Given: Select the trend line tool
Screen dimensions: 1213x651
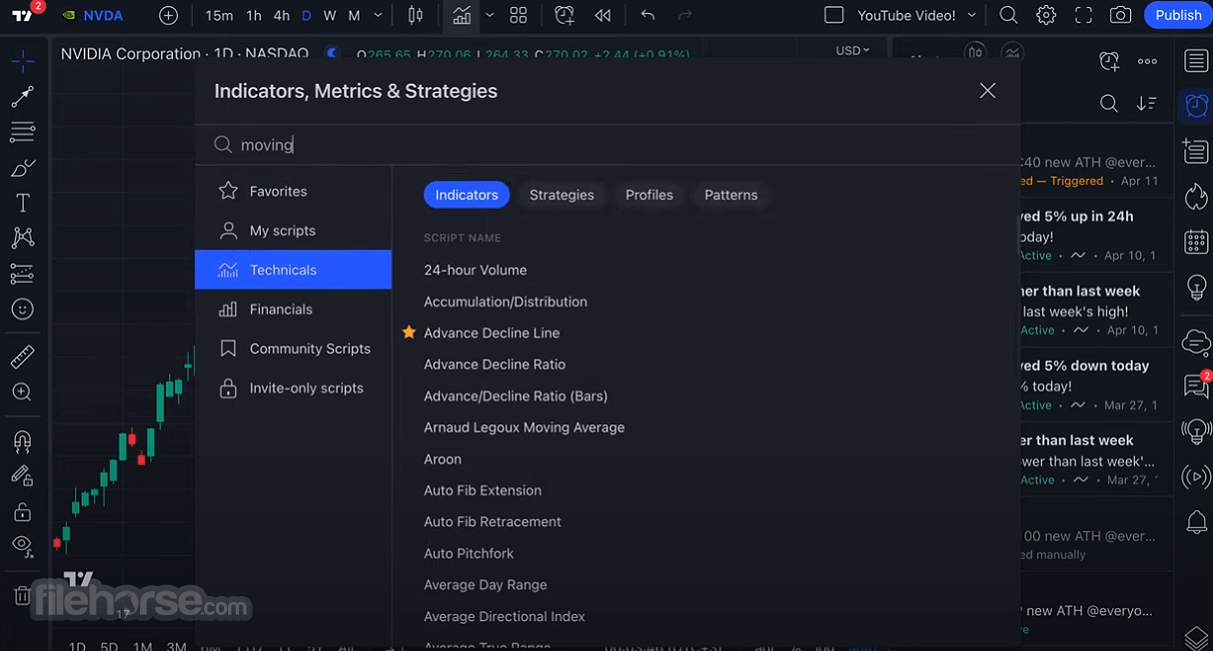Looking at the screenshot, I should click(22, 96).
